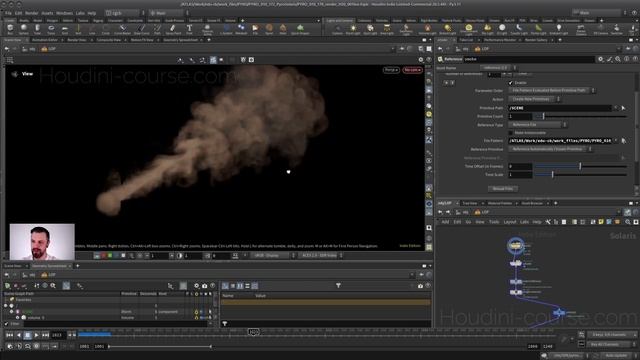Add a Caustic Light from the shelf

pos(519,29)
